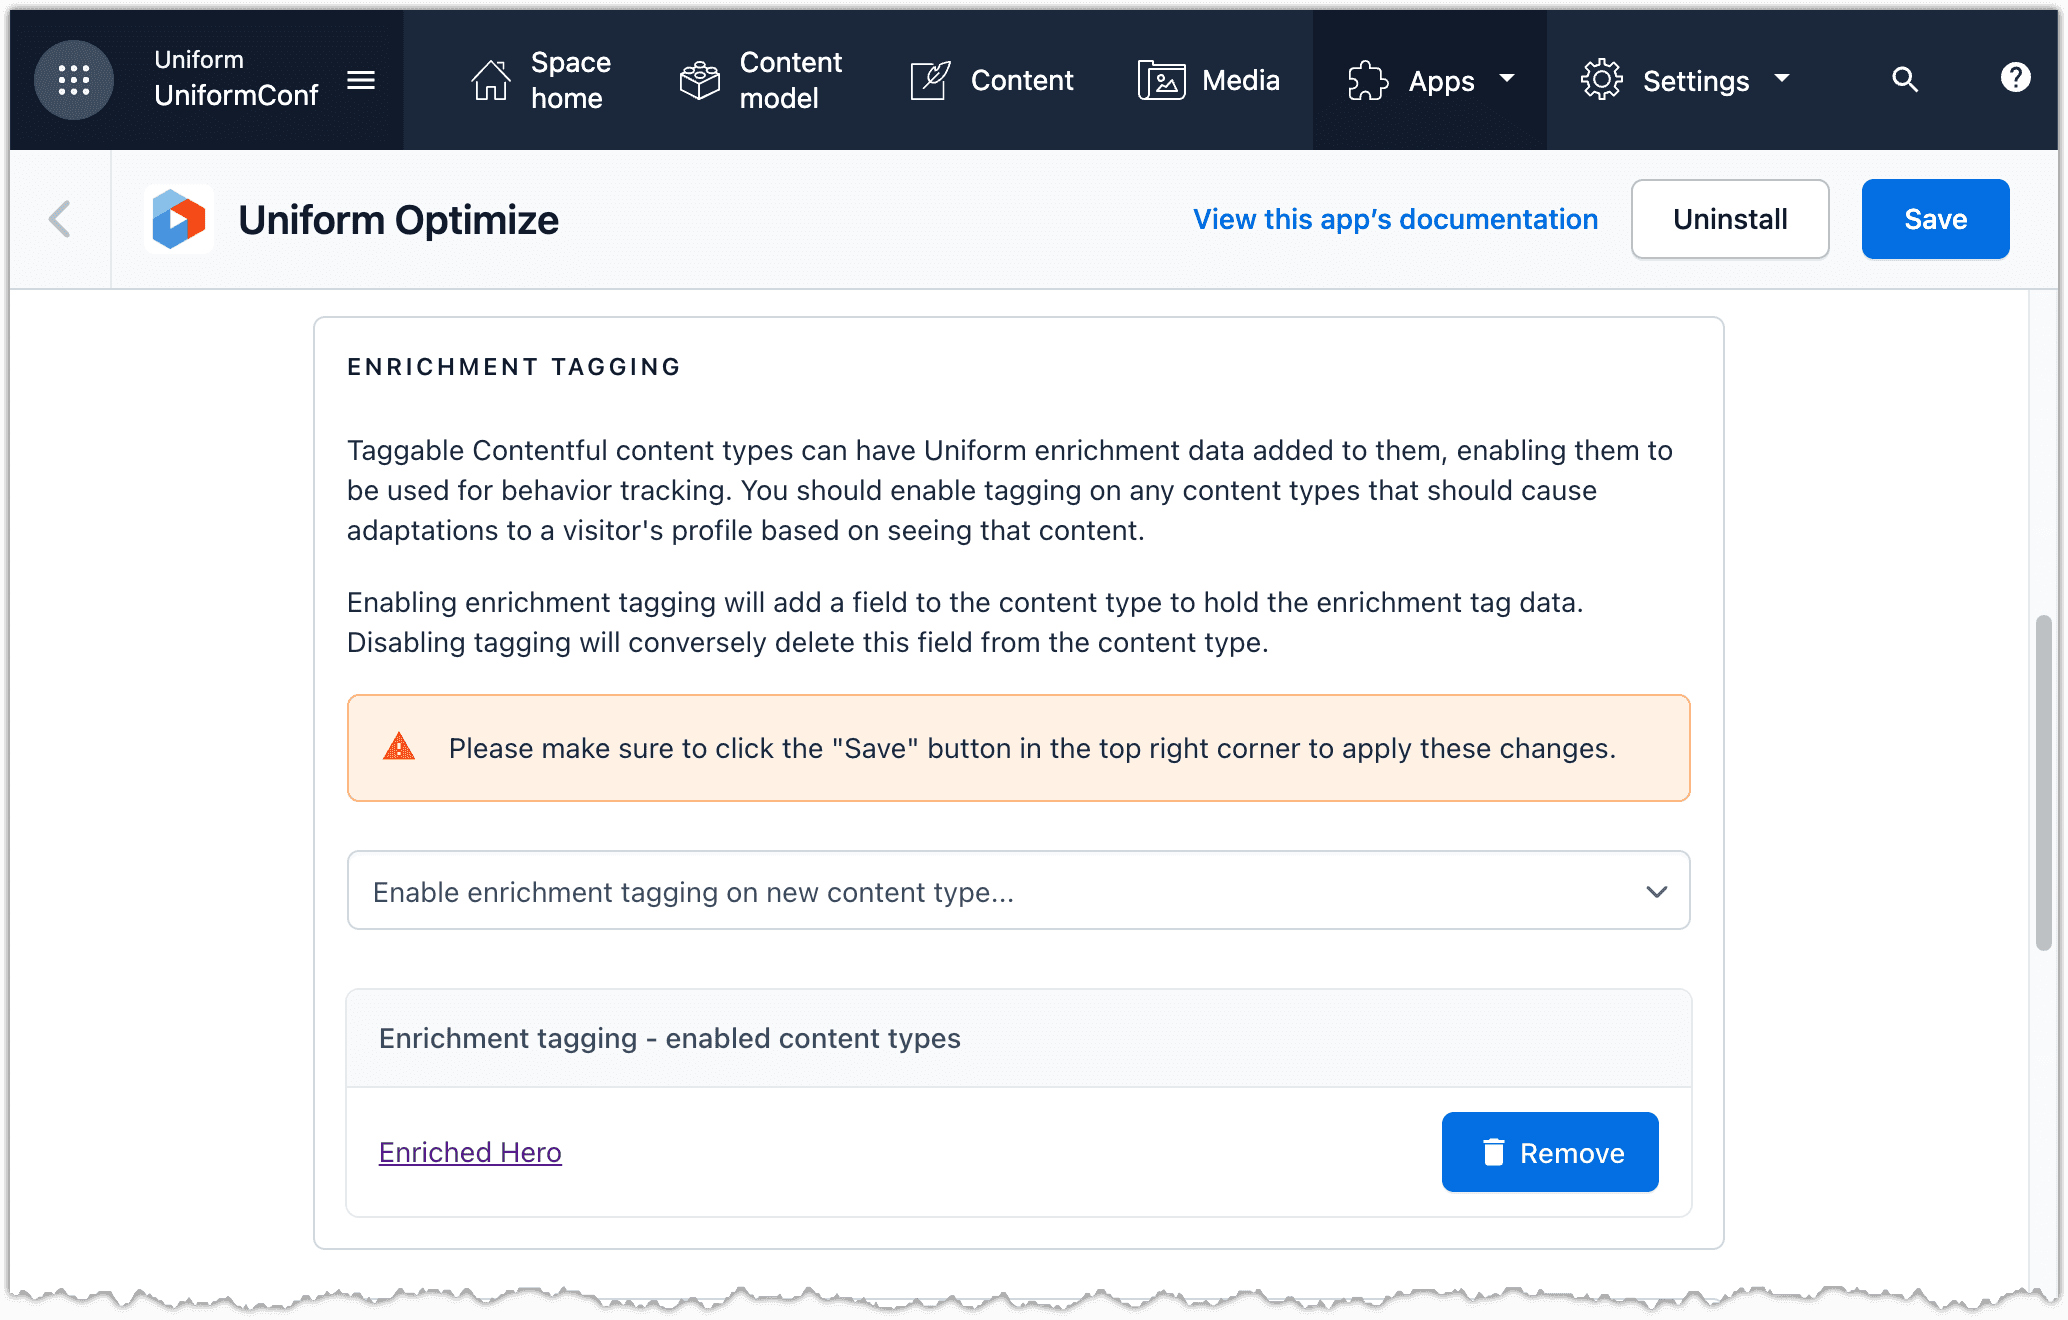View this app's documentation
The image size is (2068, 1320).
[x=1395, y=219]
